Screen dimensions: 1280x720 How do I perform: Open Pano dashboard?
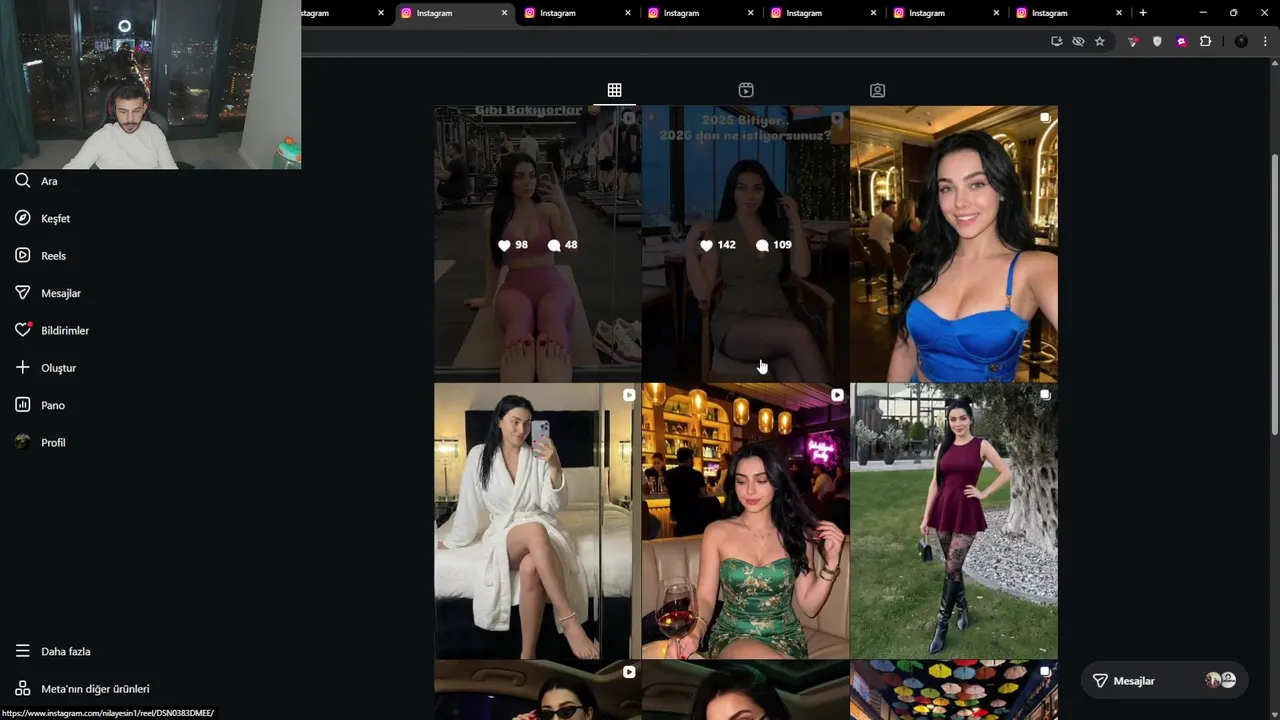tap(39, 405)
